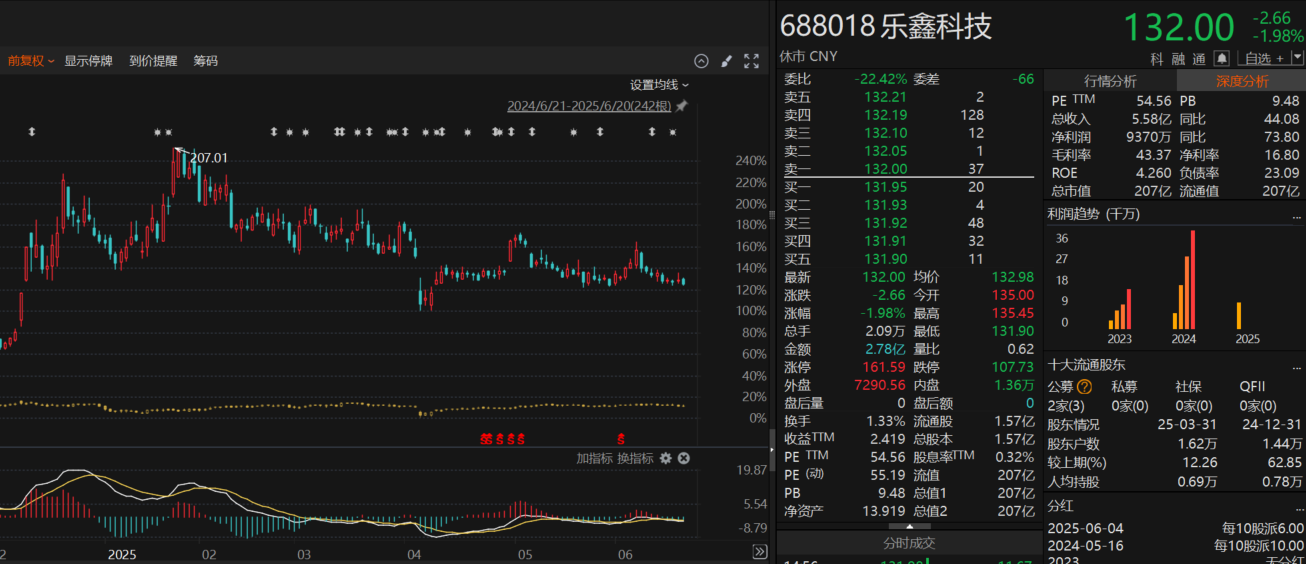
Task: Toggle the 筹码 chip distribution view
Action: (205, 61)
